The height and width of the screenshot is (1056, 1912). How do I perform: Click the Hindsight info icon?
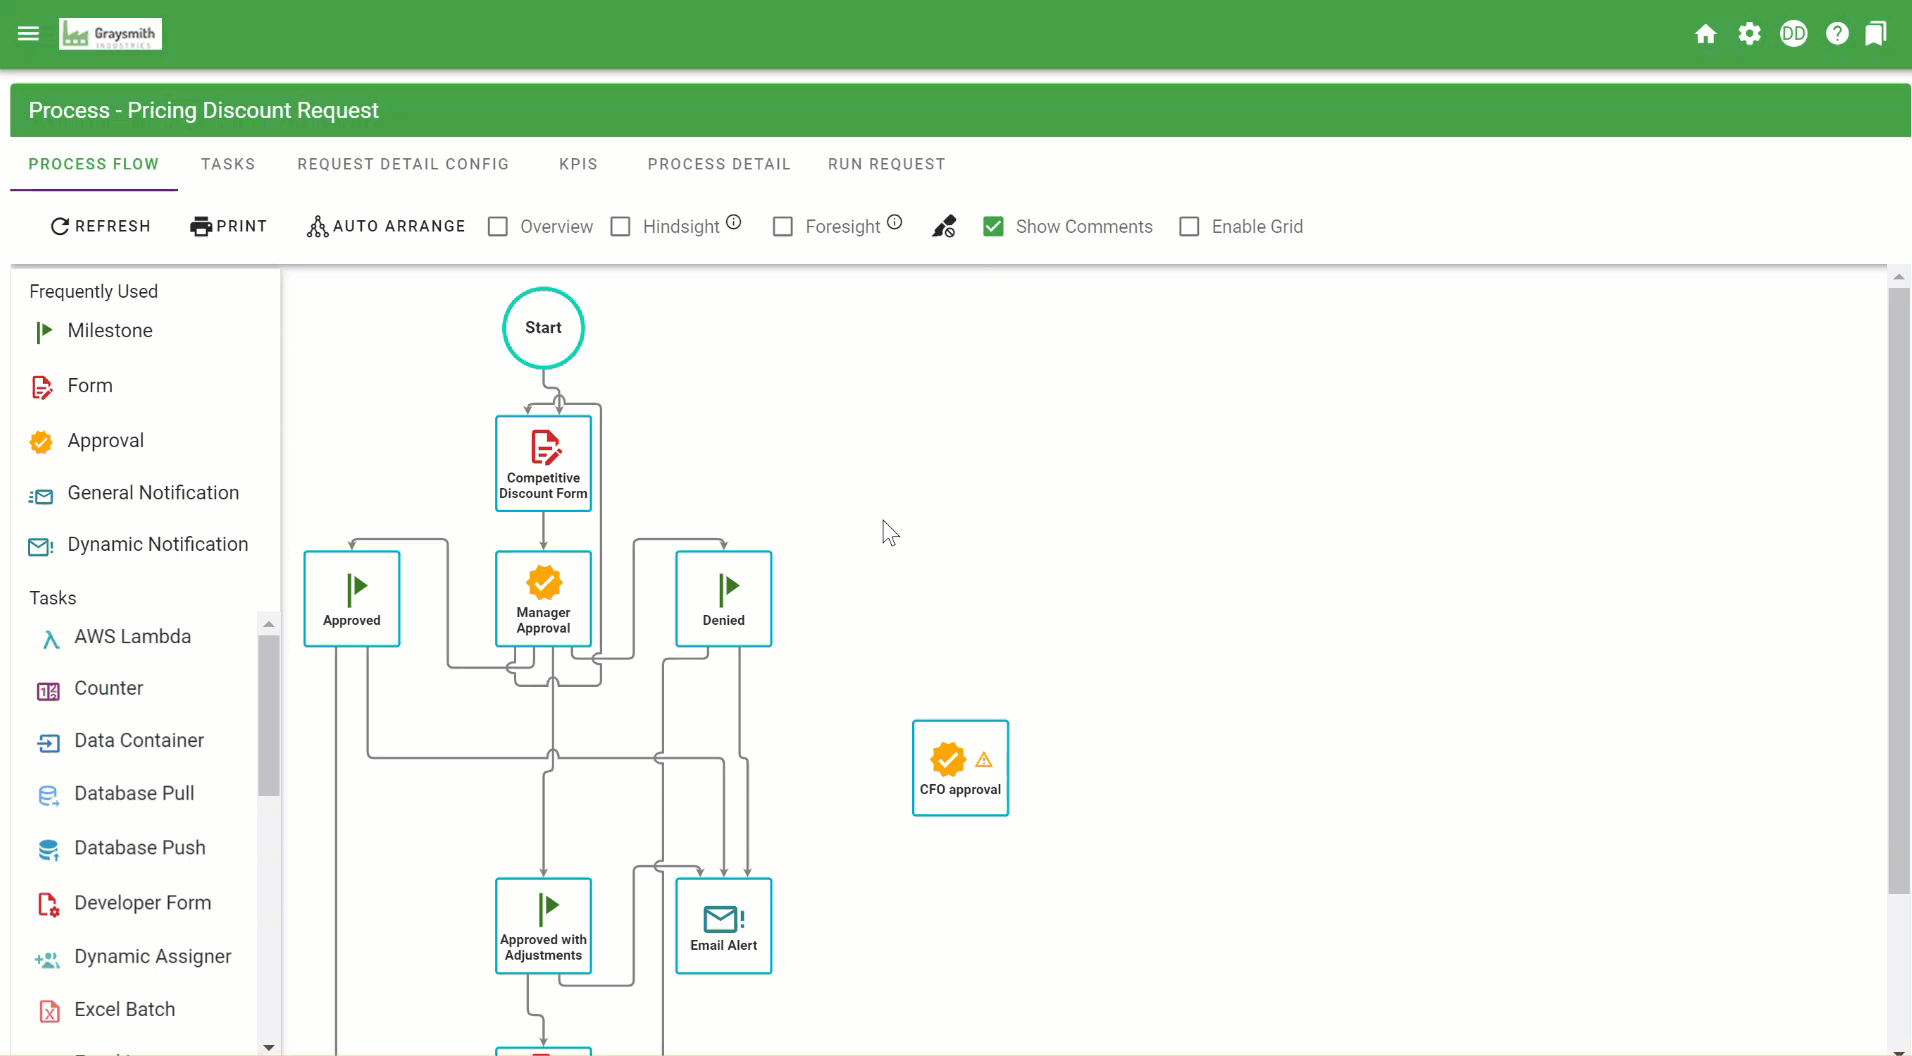(734, 222)
